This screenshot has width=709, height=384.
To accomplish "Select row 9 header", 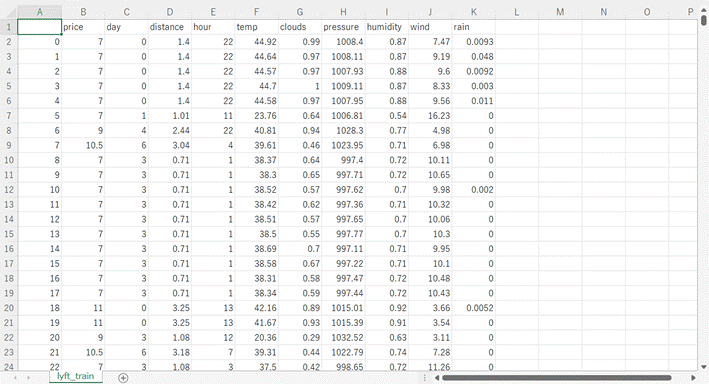I will tap(9, 145).
